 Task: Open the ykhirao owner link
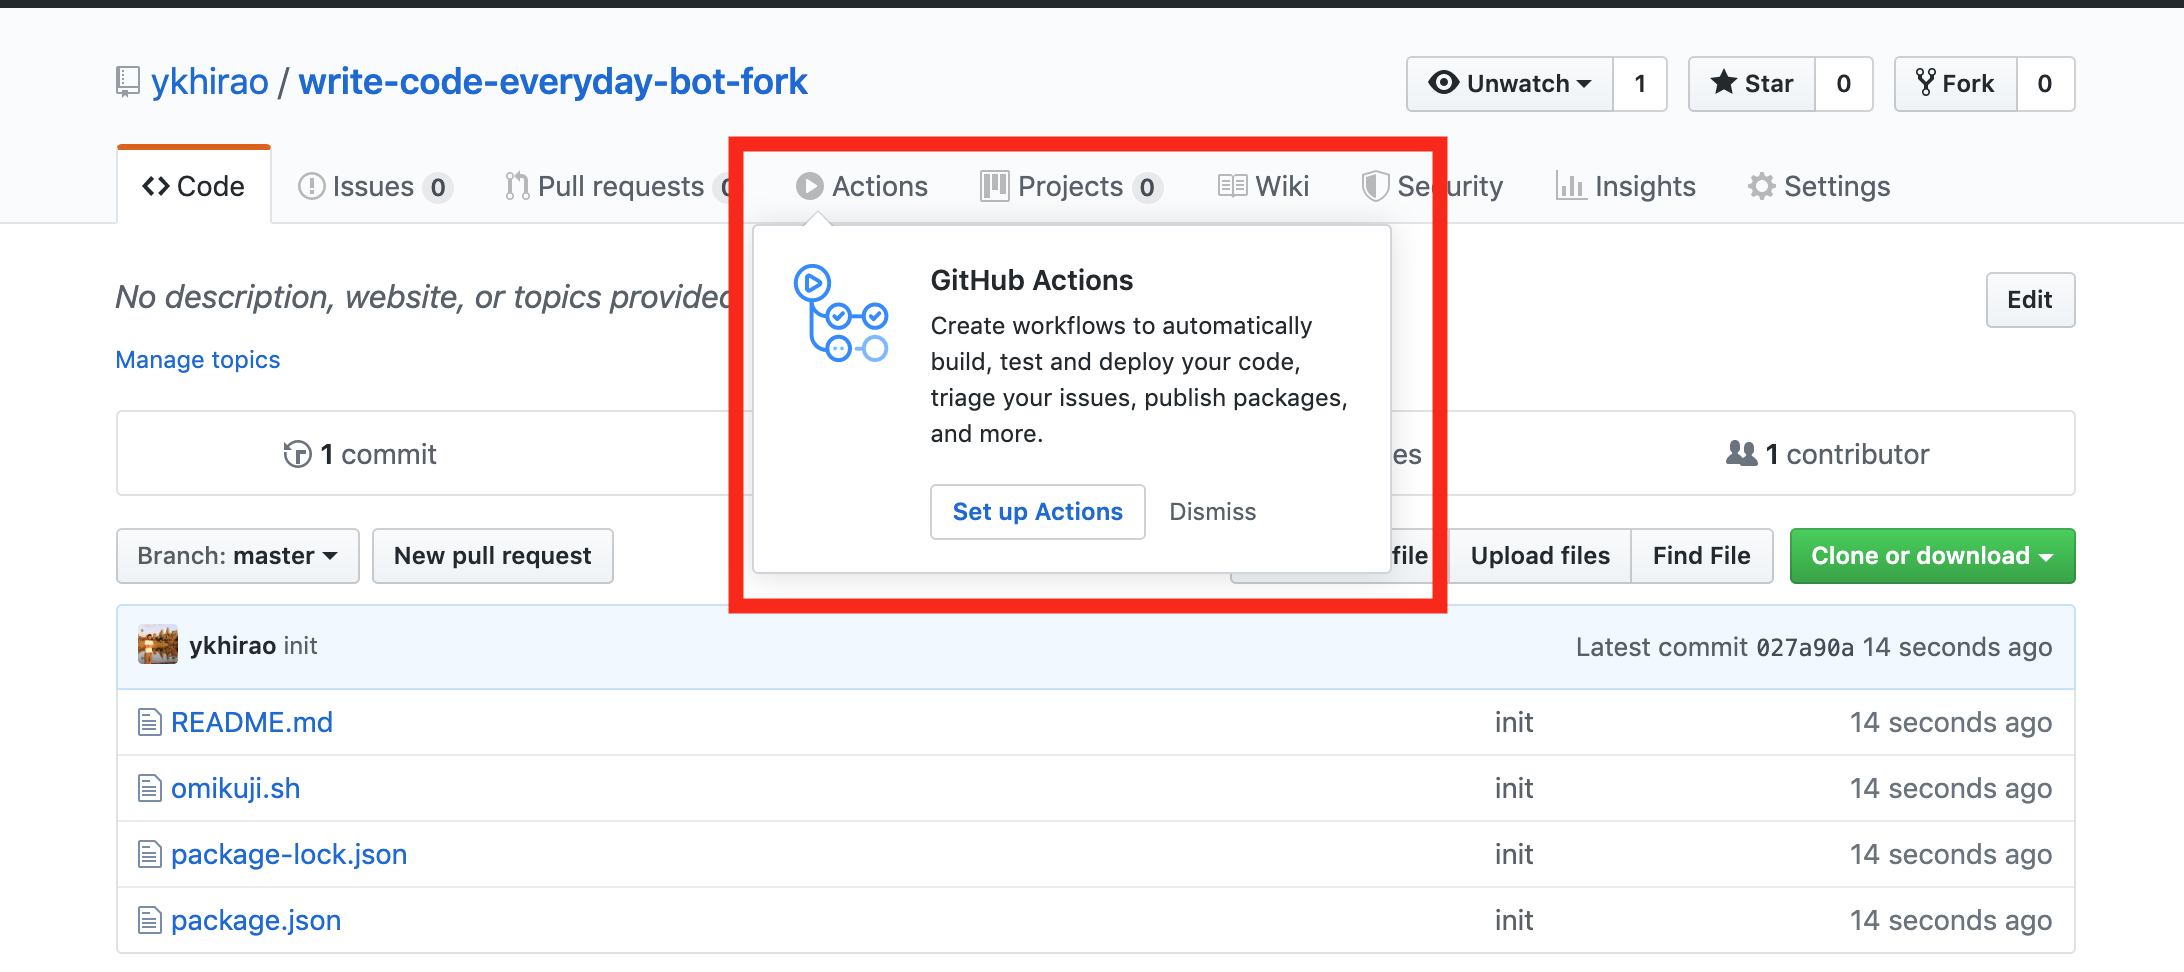pyautogui.click(x=210, y=82)
